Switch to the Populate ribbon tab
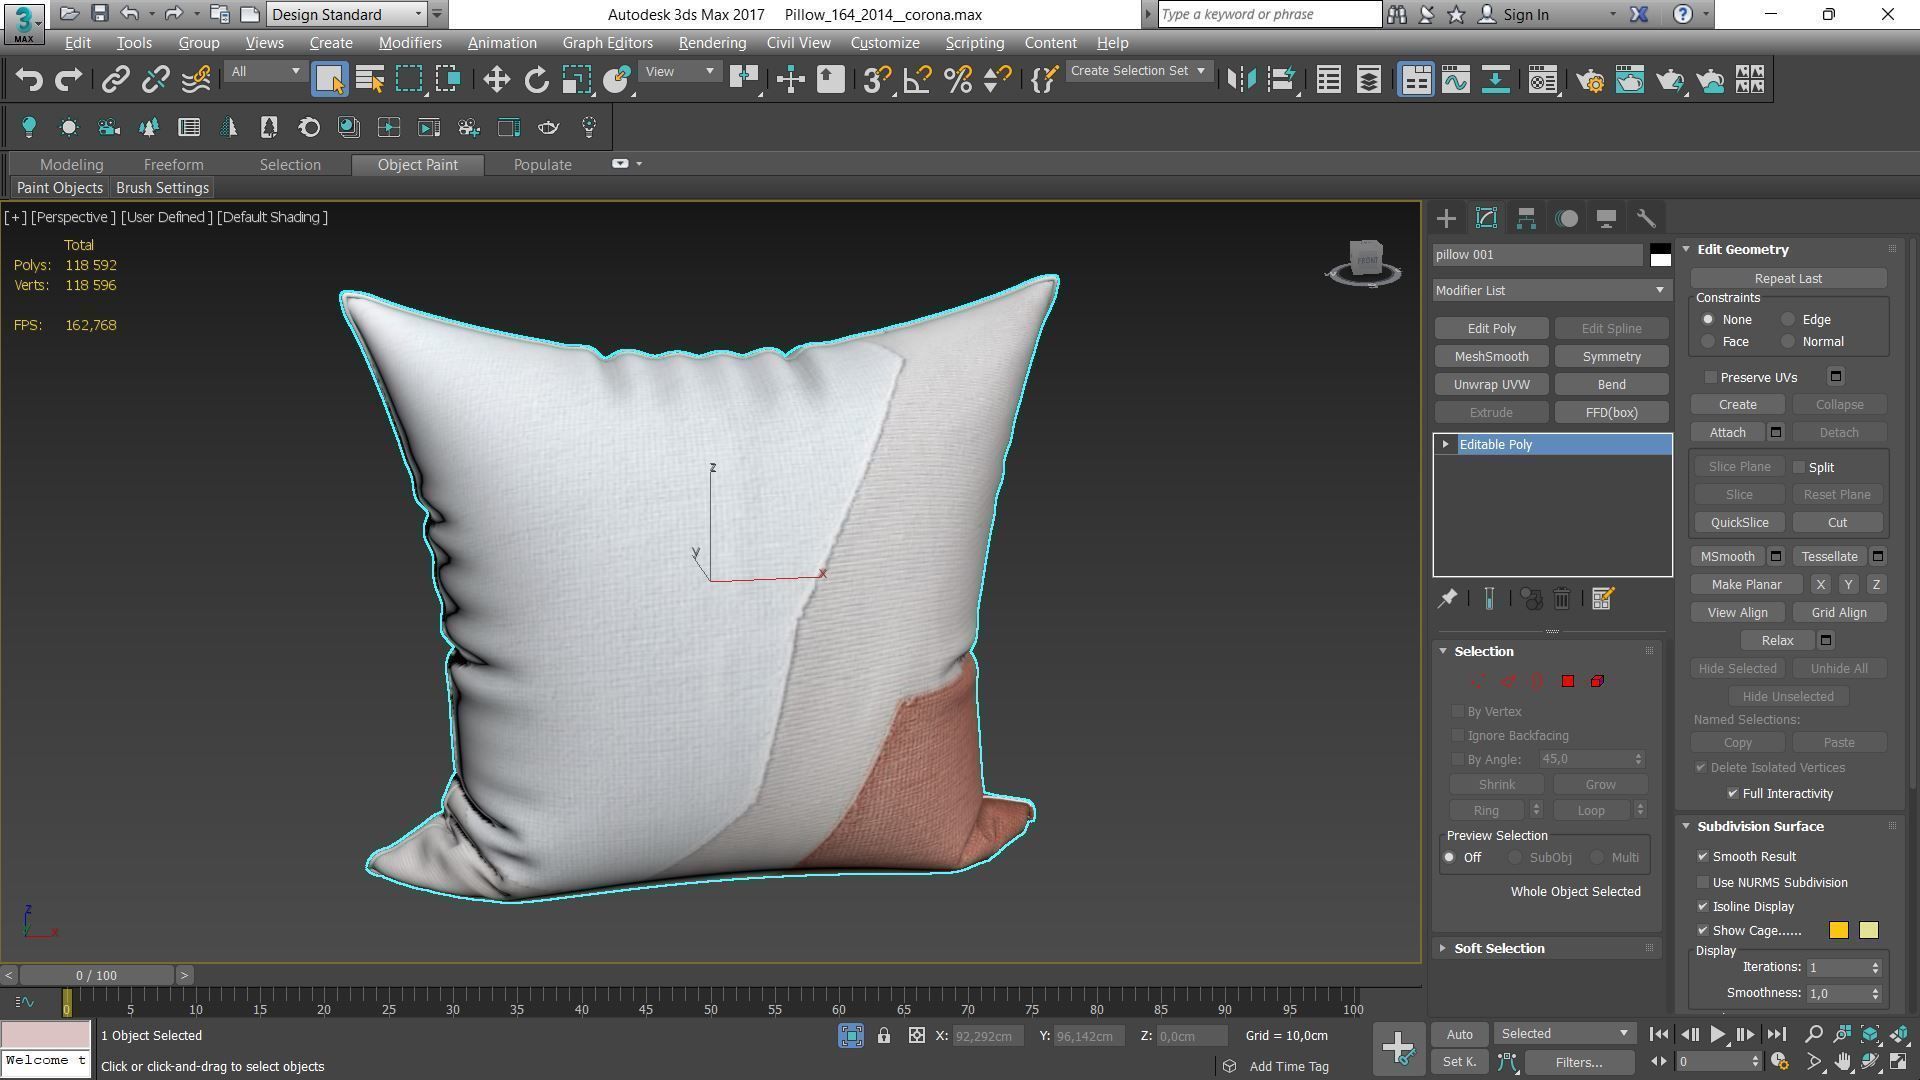Screen dimensions: 1920x1080 click(x=542, y=165)
